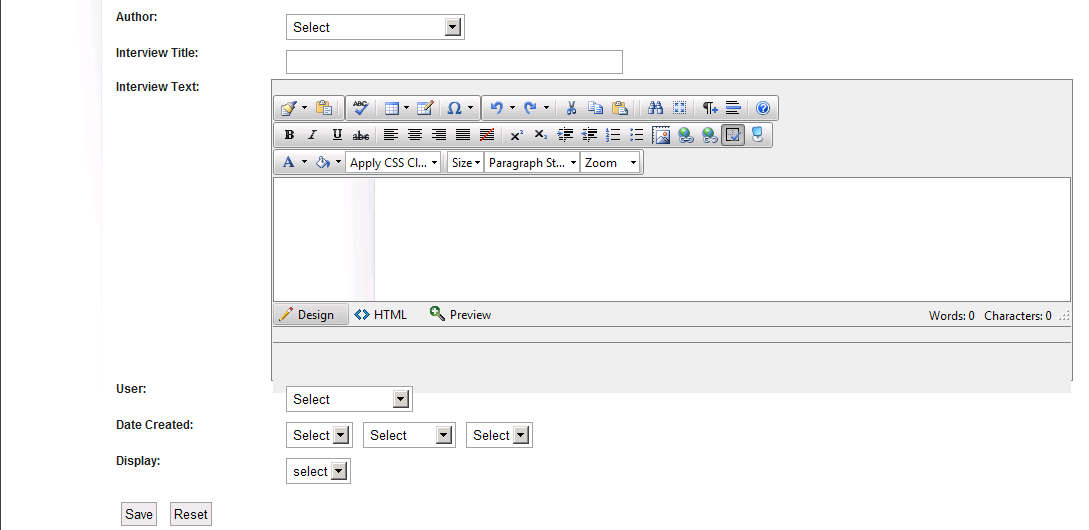Click the Insert Table grid icon
The width and height of the screenshot is (1089, 530).
(x=392, y=108)
